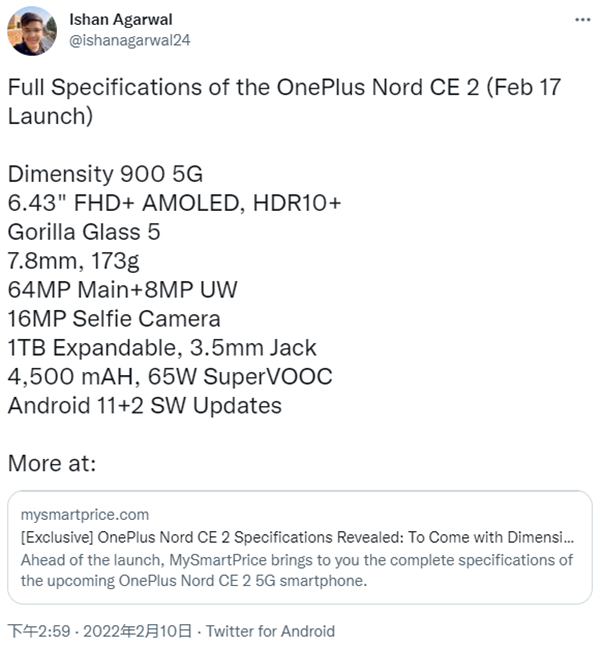Image resolution: width=600 pixels, height=647 pixels.
Task: Click the @ishanagarwal24 handle
Action: pyautogui.click(x=130, y=40)
